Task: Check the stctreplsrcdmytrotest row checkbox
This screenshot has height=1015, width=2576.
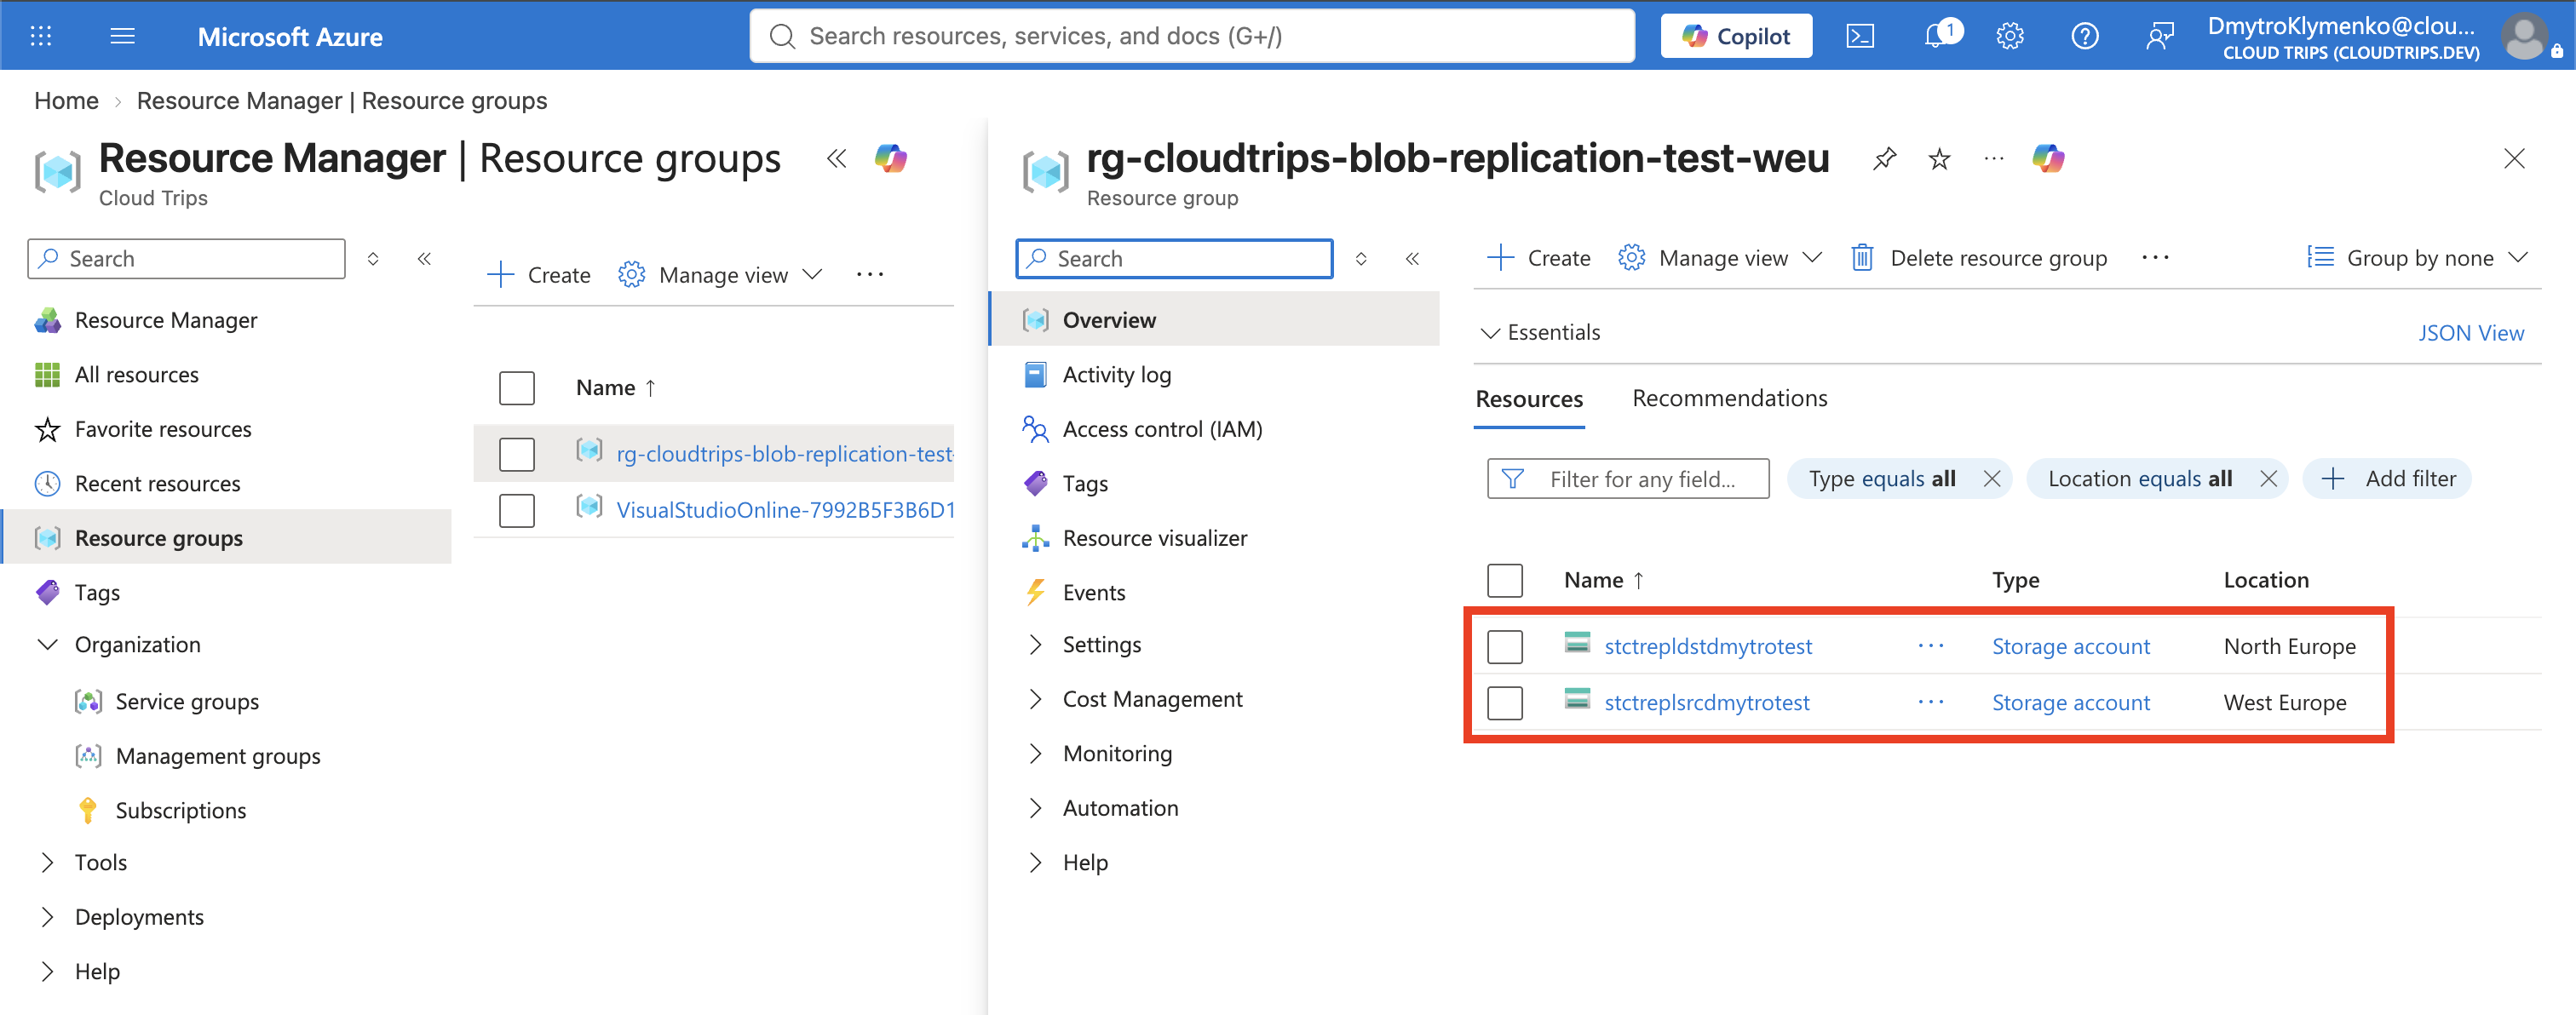Action: pos(1505,702)
